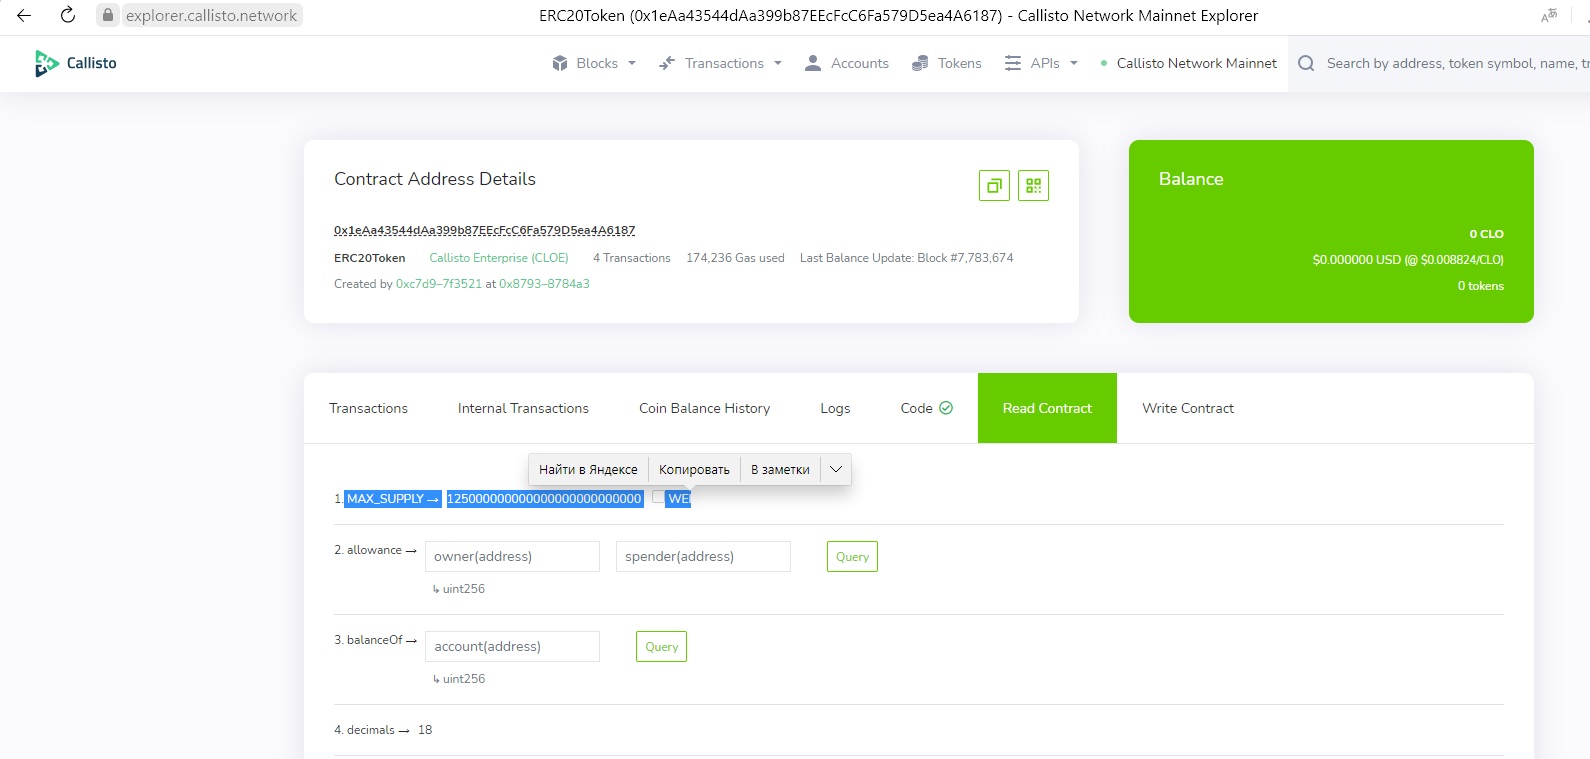Open the Callisto Network Mainnet selector
This screenshot has width=1590, height=759.
(x=1188, y=63)
